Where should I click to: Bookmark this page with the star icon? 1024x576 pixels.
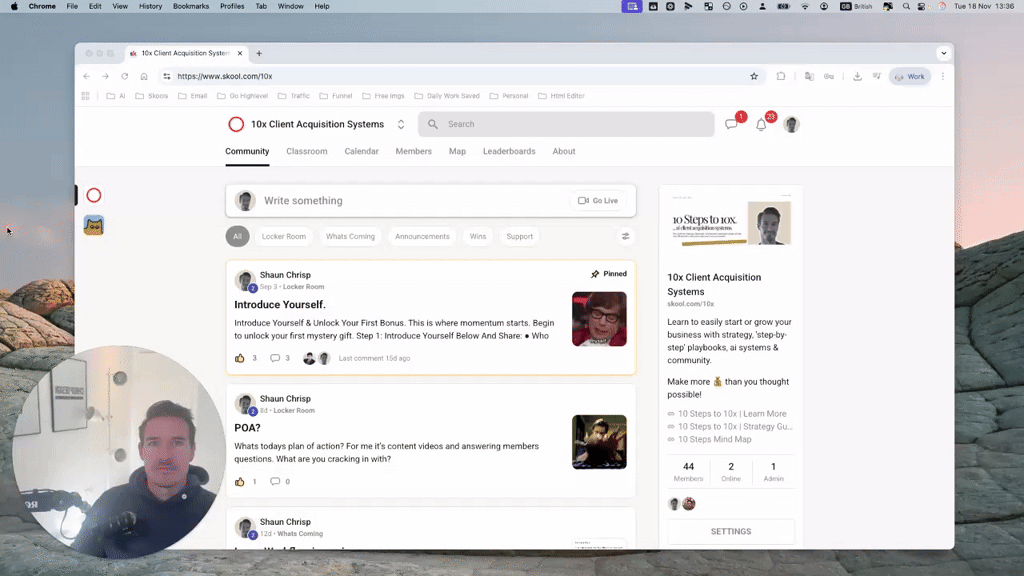click(x=754, y=76)
